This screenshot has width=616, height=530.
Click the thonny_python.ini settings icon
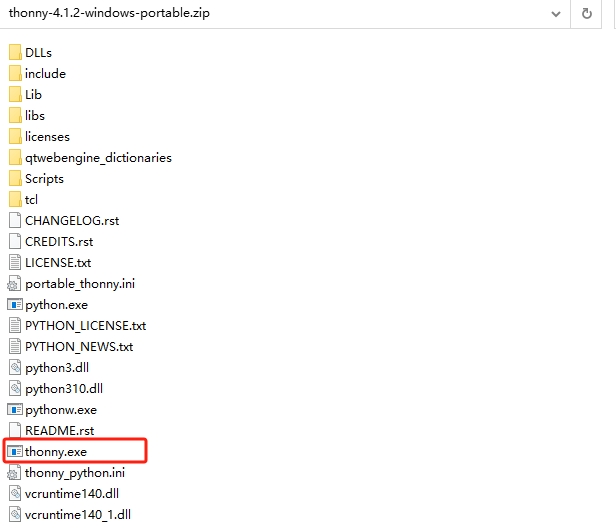[x=14, y=473]
